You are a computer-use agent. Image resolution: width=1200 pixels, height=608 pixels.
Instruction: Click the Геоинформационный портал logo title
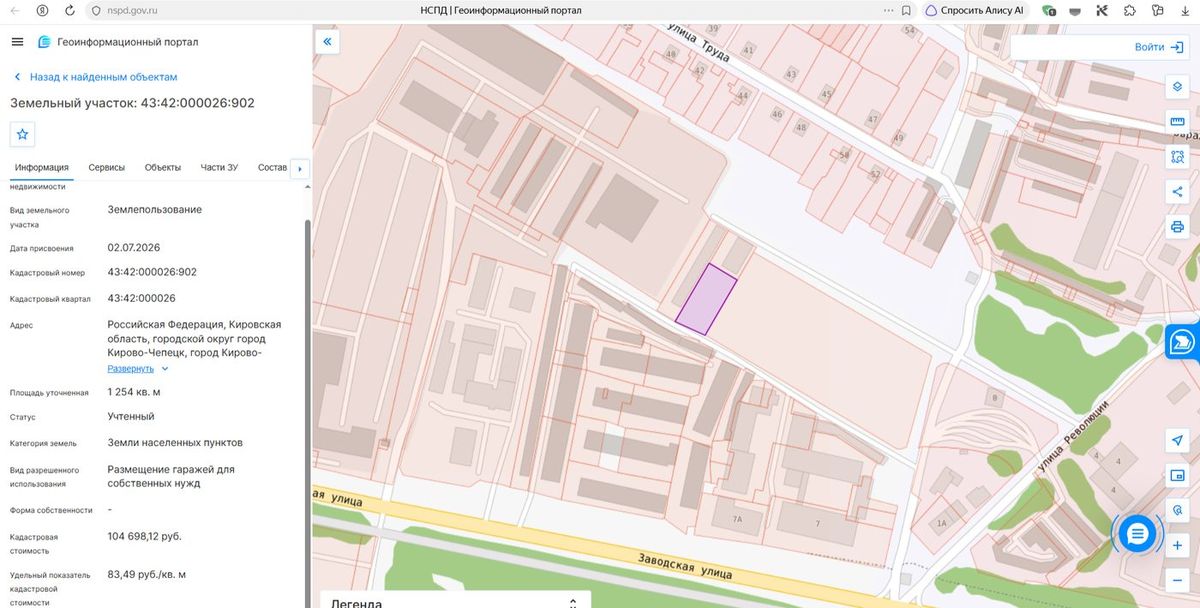pos(118,42)
